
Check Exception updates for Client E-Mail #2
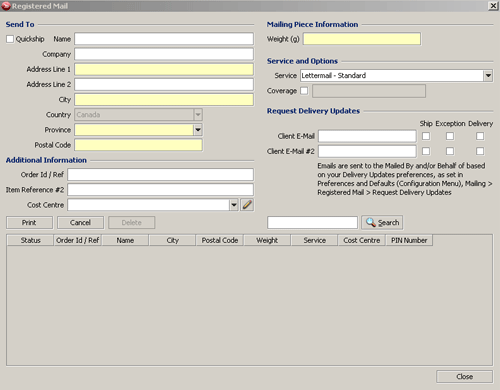click(450, 151)
